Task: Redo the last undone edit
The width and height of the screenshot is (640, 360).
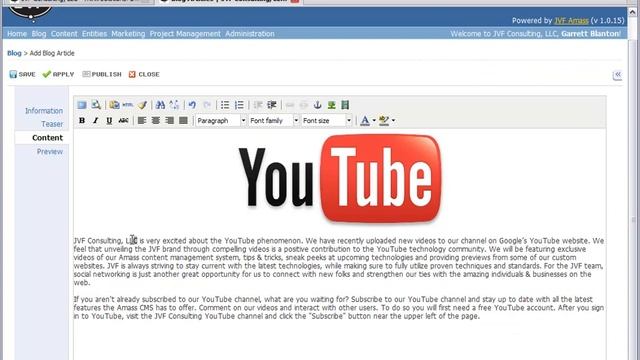Action: click(x=207, y=105)
